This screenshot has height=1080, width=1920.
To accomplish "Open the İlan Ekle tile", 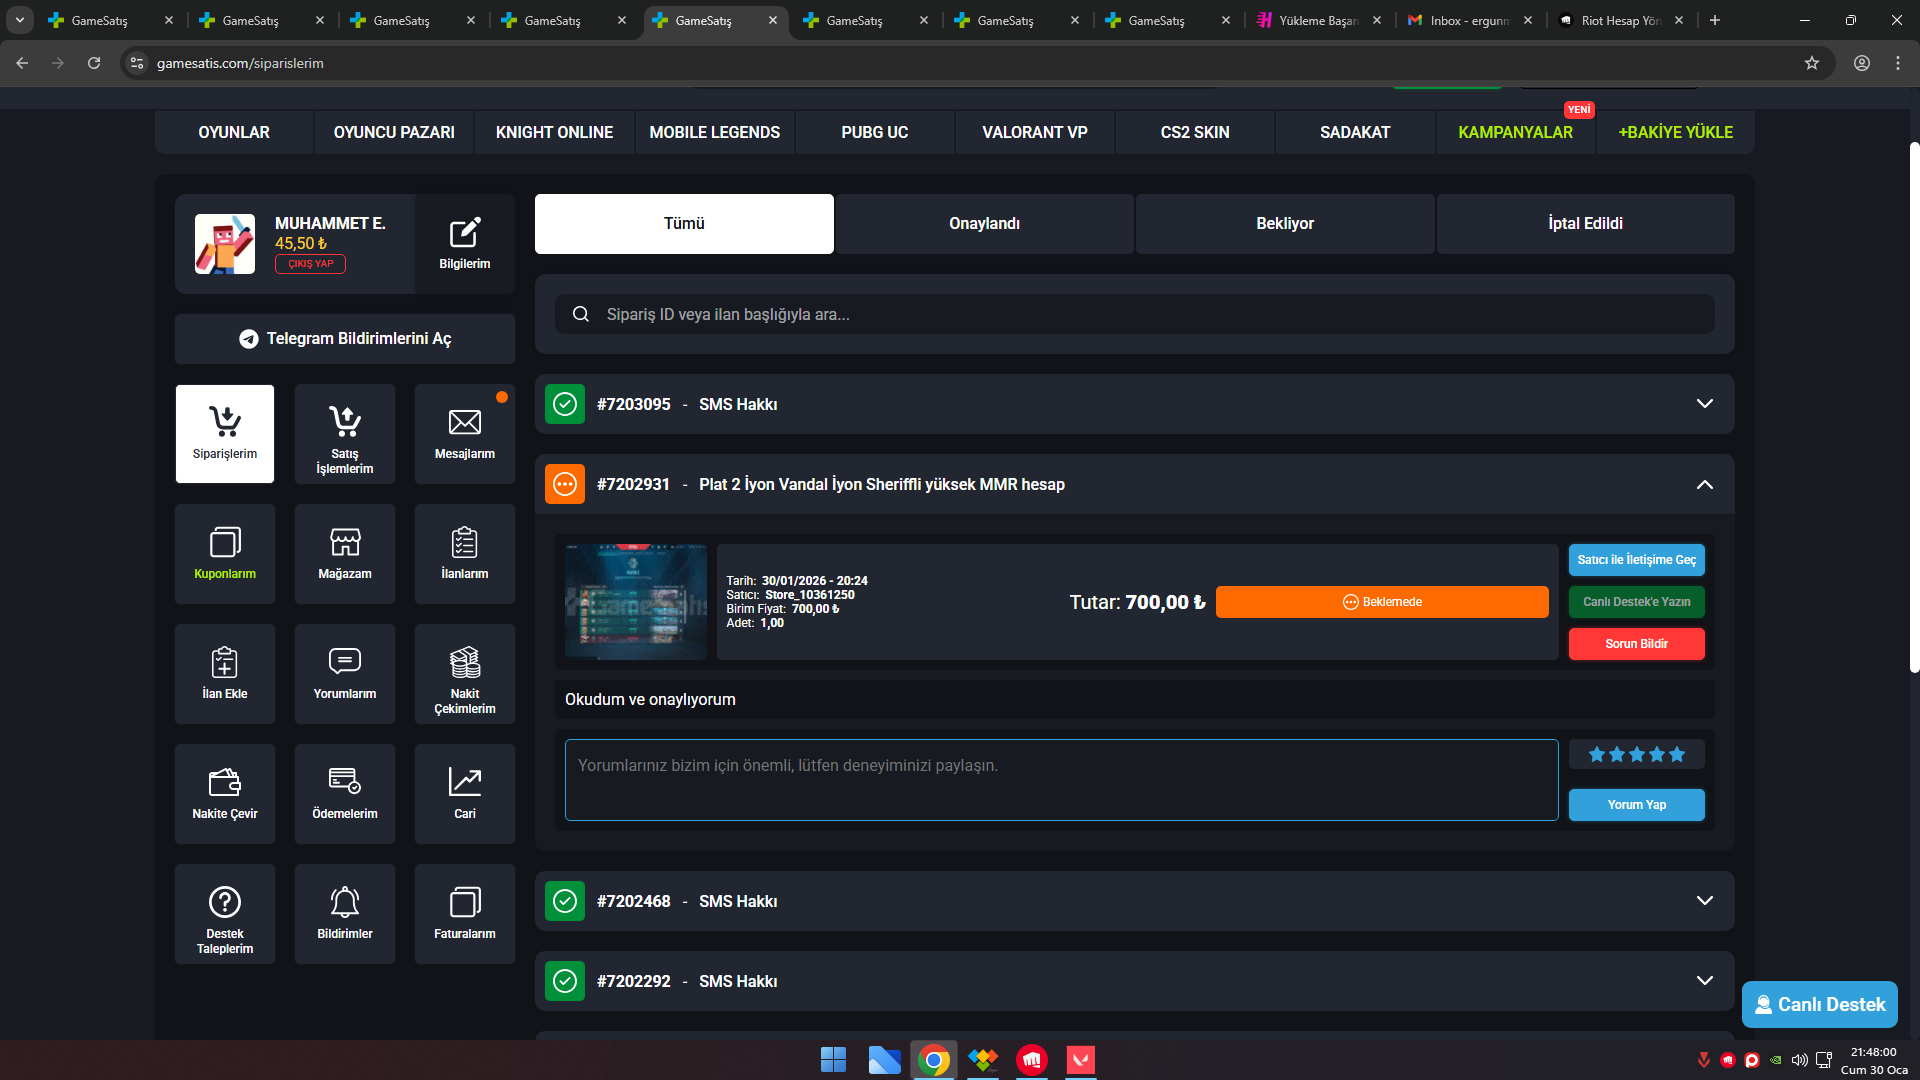I will (225, 674).
